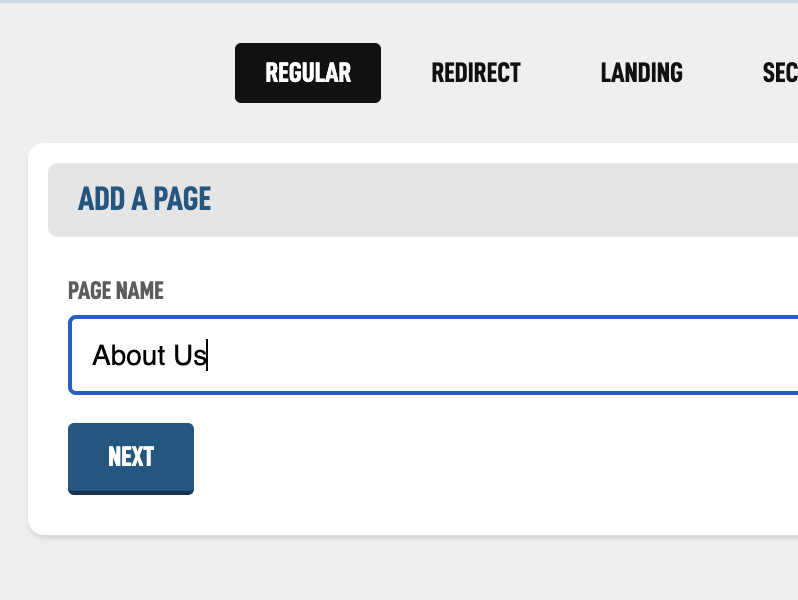The width and height of the screenshot is (798, 600).
Task: Click empty space inside Page Name field
Action: pyautogui.click(x=500, y=355)
